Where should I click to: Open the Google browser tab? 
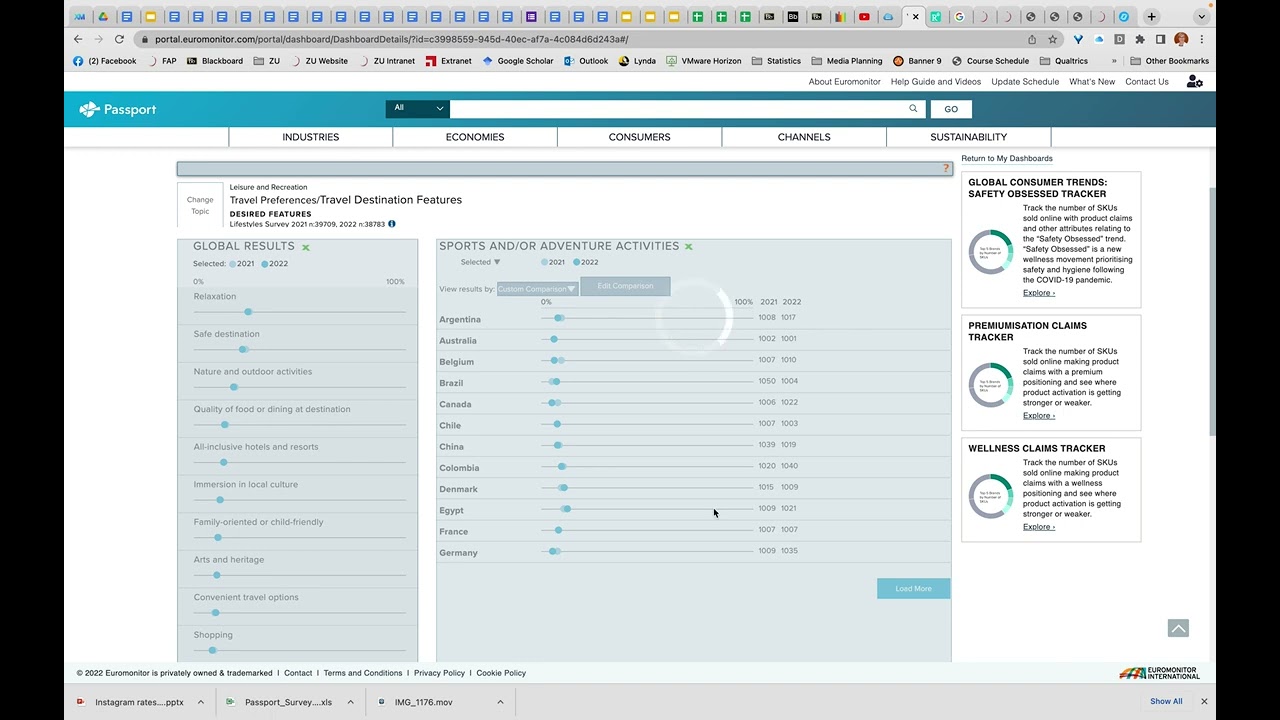pyautogui.click(x=959, y=16)
